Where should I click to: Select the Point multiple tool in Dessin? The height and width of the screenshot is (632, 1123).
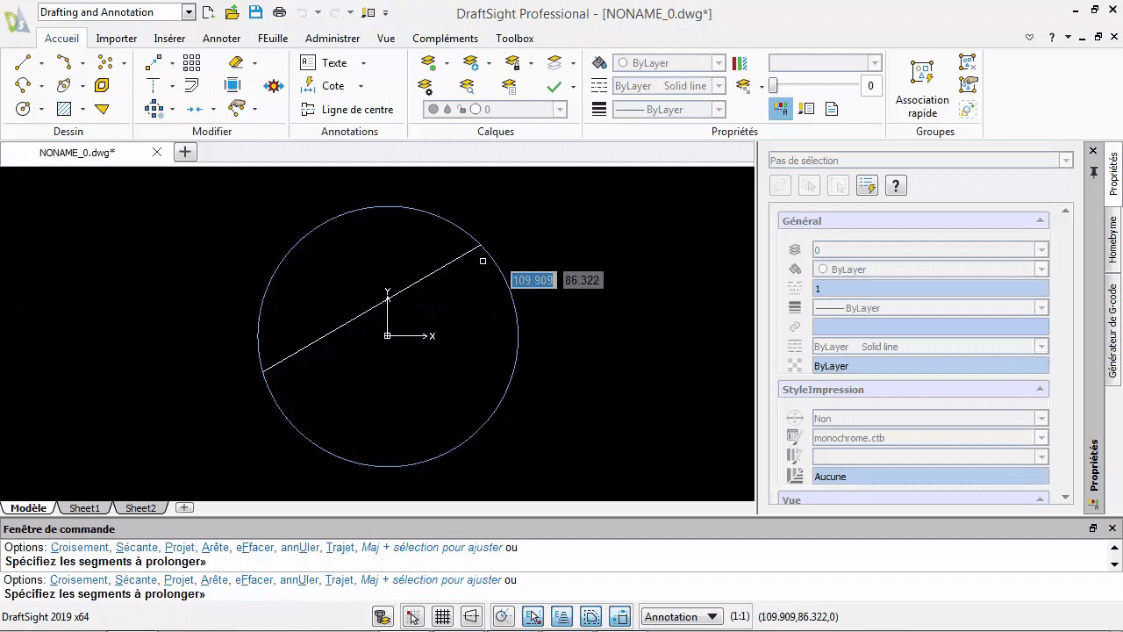[105, 63]
